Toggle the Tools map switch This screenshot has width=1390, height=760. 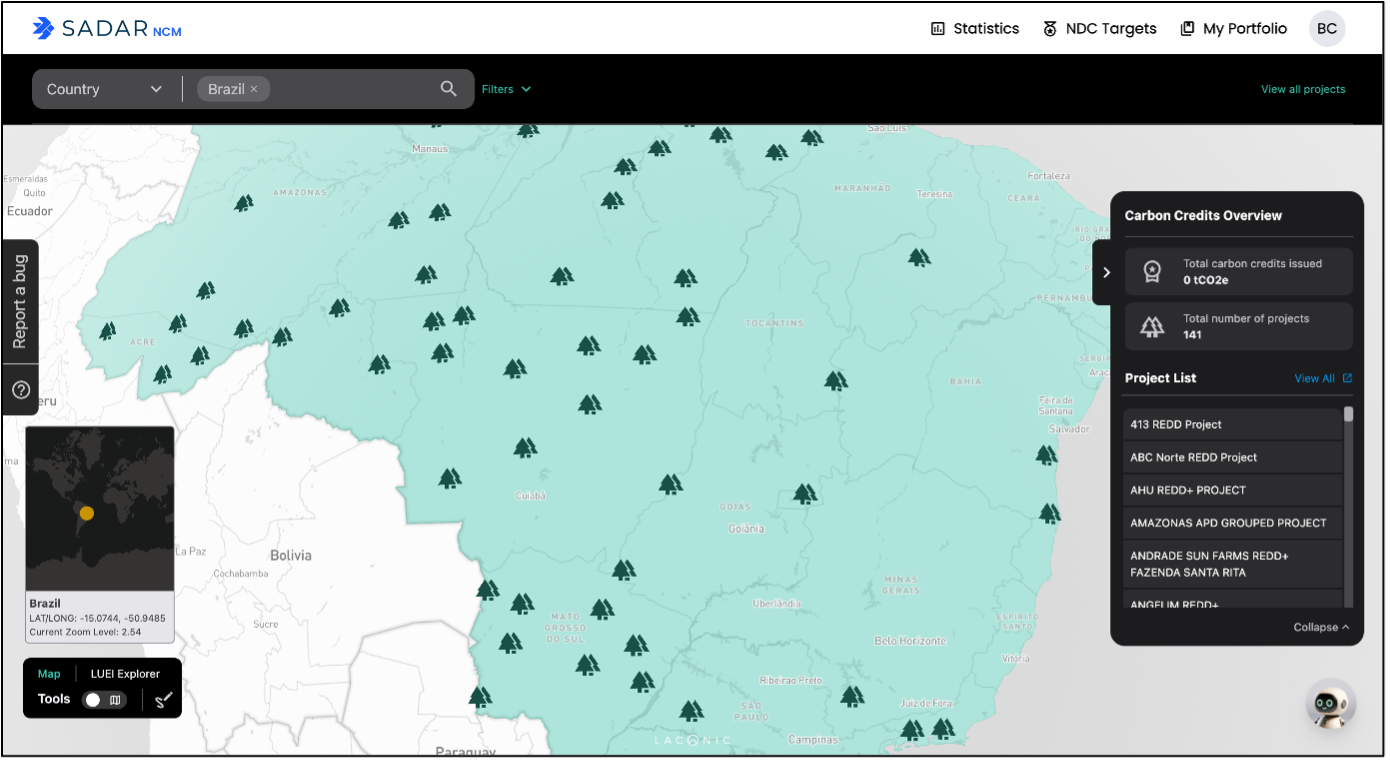(104, 700)
